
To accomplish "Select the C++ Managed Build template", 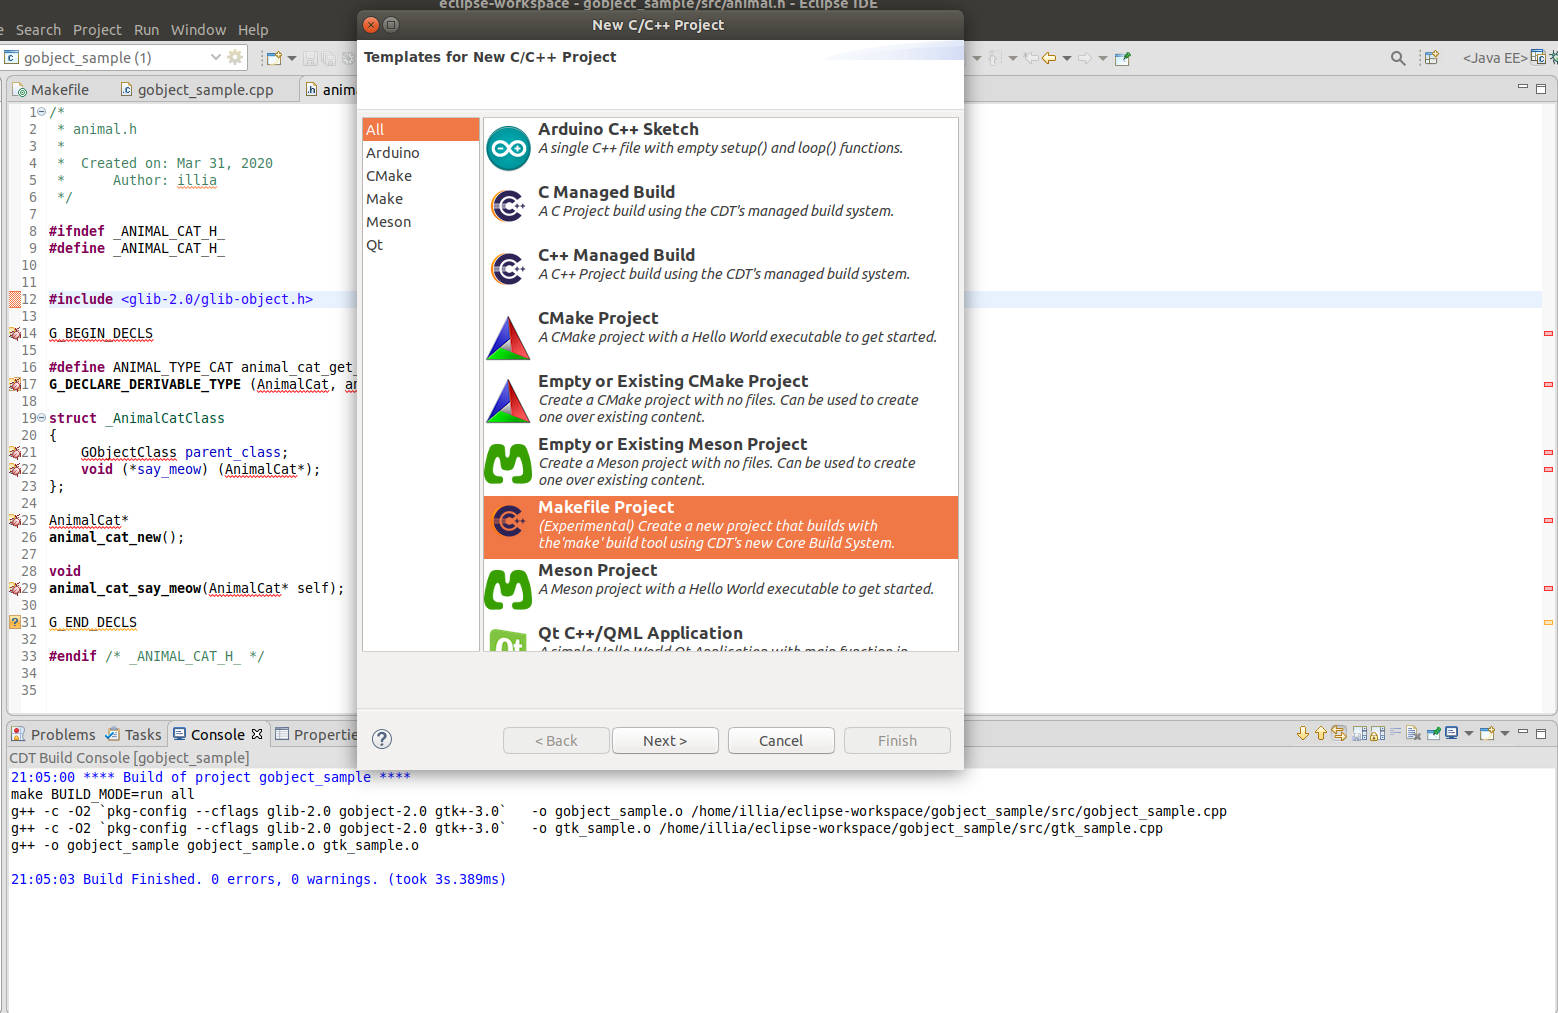I will 720,274.
